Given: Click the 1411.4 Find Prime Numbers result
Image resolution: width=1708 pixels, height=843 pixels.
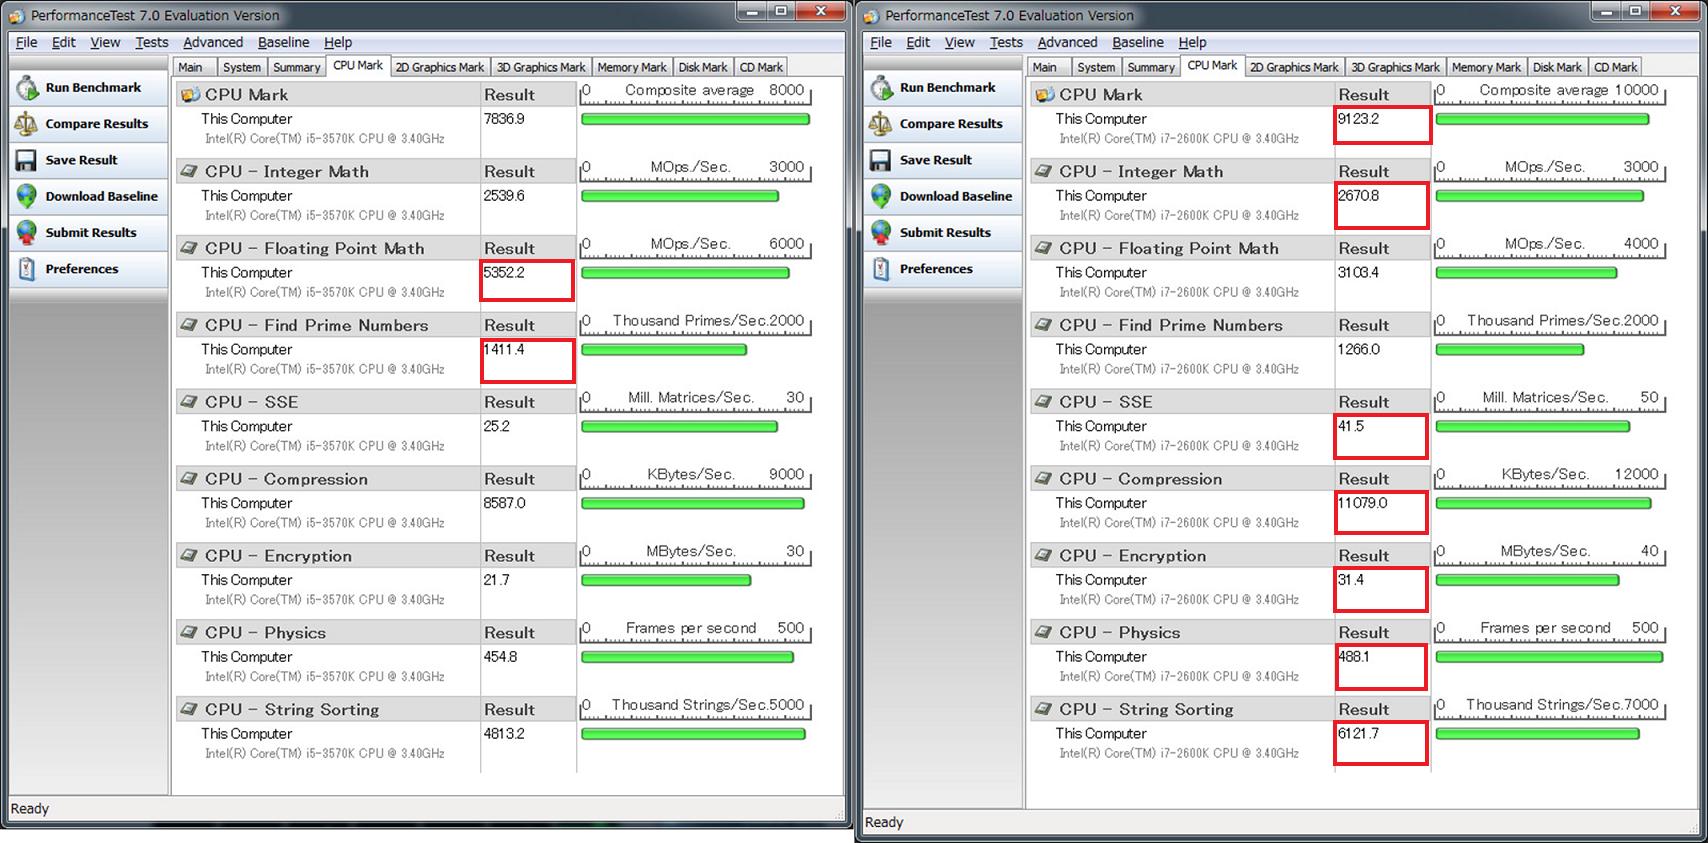Looking at the screenshot, I should (504, 349).
